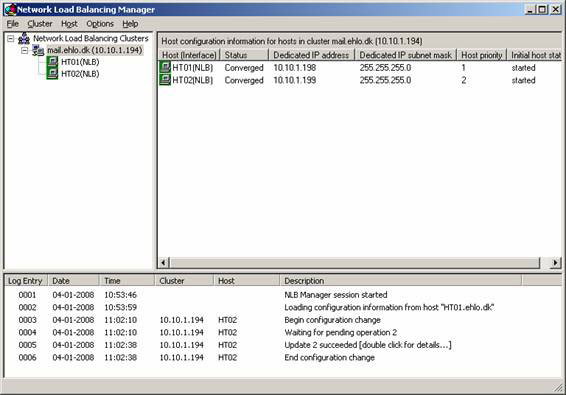Viewport: 566px width, 395px height.
Task: Click 'Update 2 succeeded' log description
Action: point(367,345)
